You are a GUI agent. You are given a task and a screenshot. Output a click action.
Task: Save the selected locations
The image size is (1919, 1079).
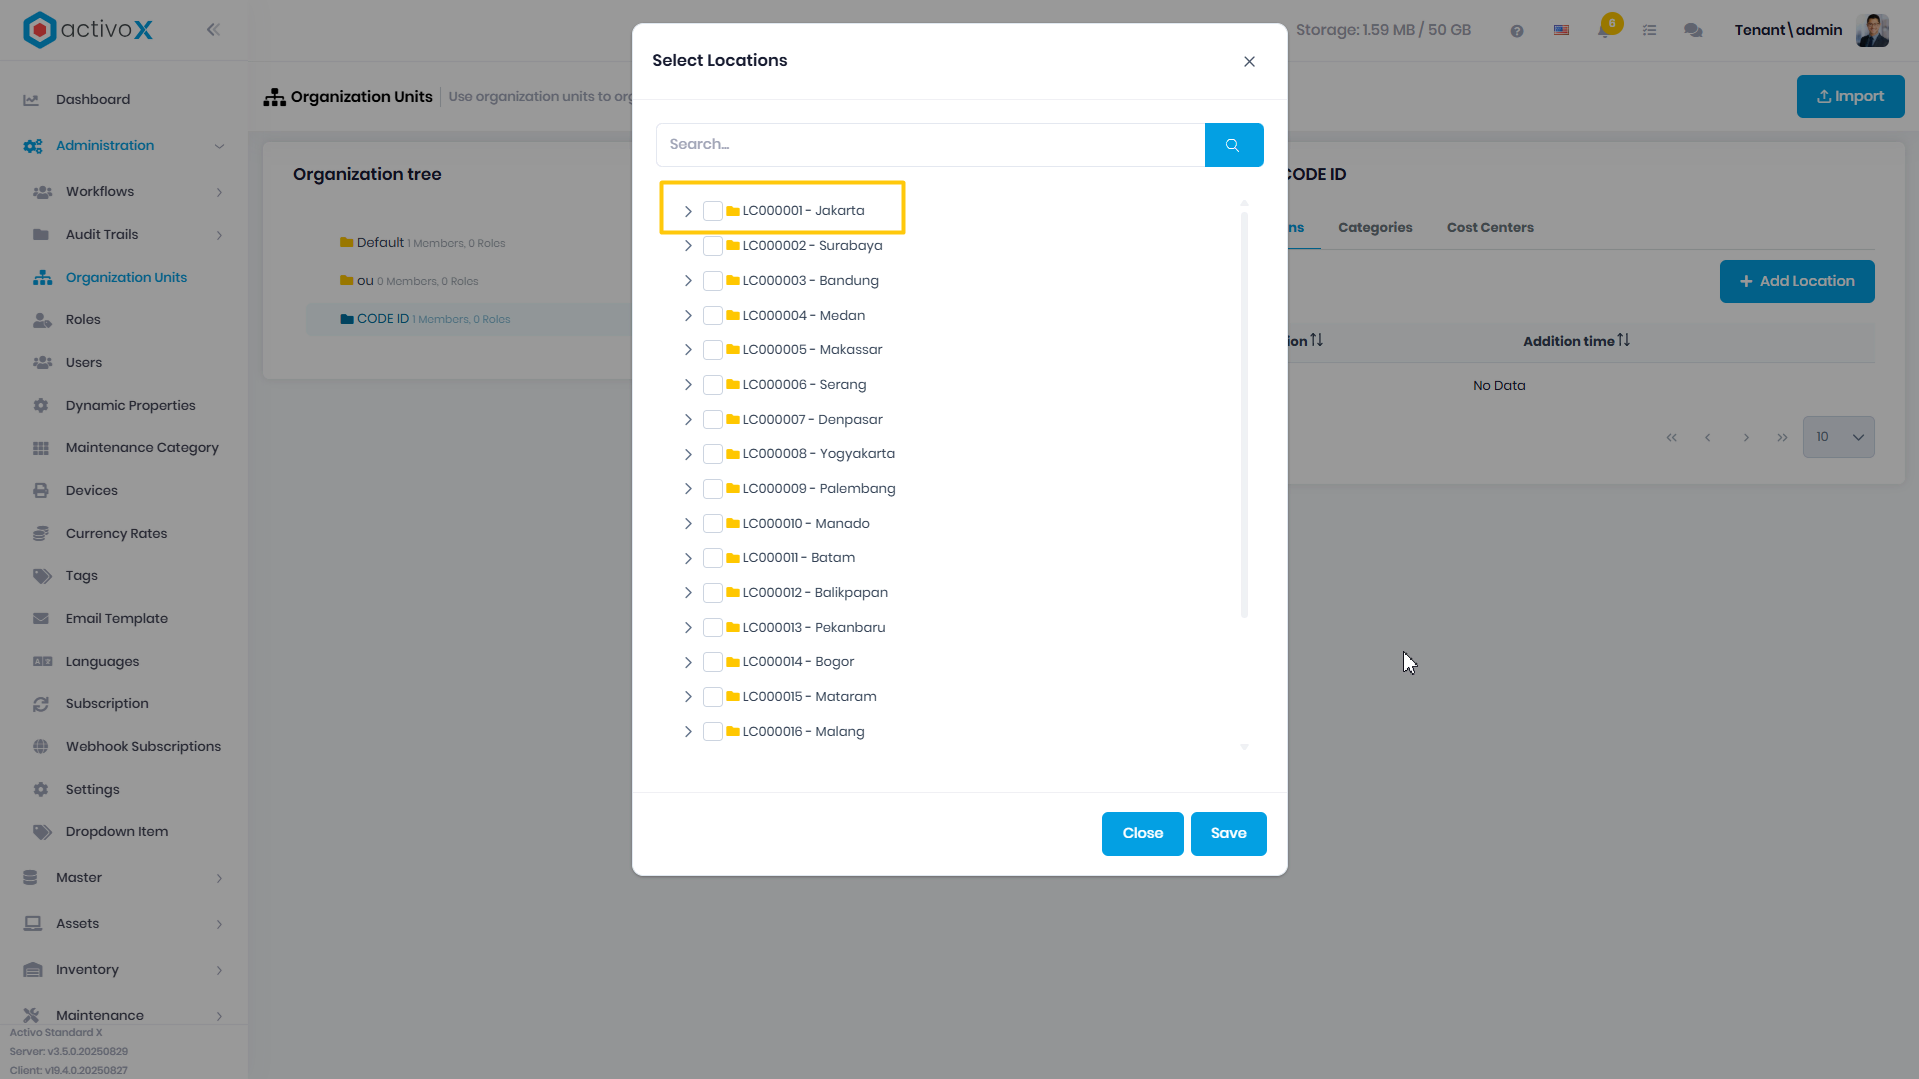point(1228,834)
